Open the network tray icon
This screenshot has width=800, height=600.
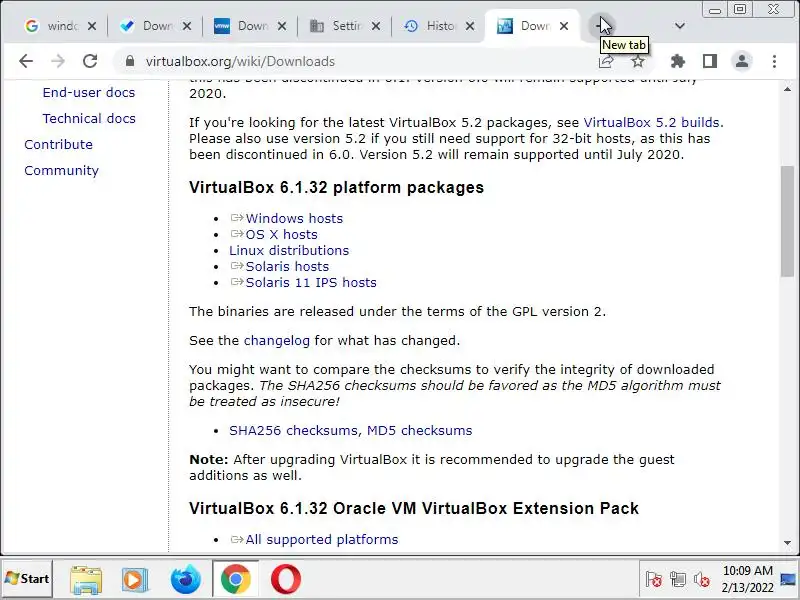(x=678, y=580)
